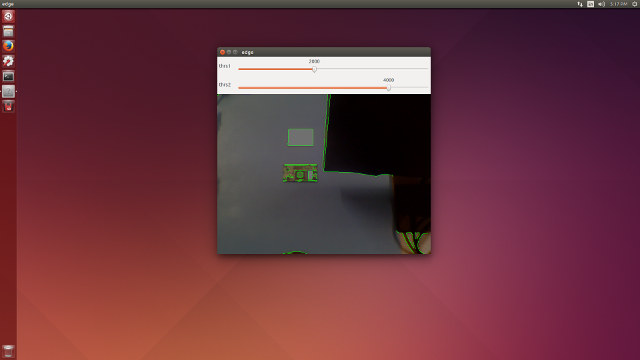Click thrs2 slider track near its start
Image resolution: width=640 pixels, height=360 pixels.
[253, 88]
